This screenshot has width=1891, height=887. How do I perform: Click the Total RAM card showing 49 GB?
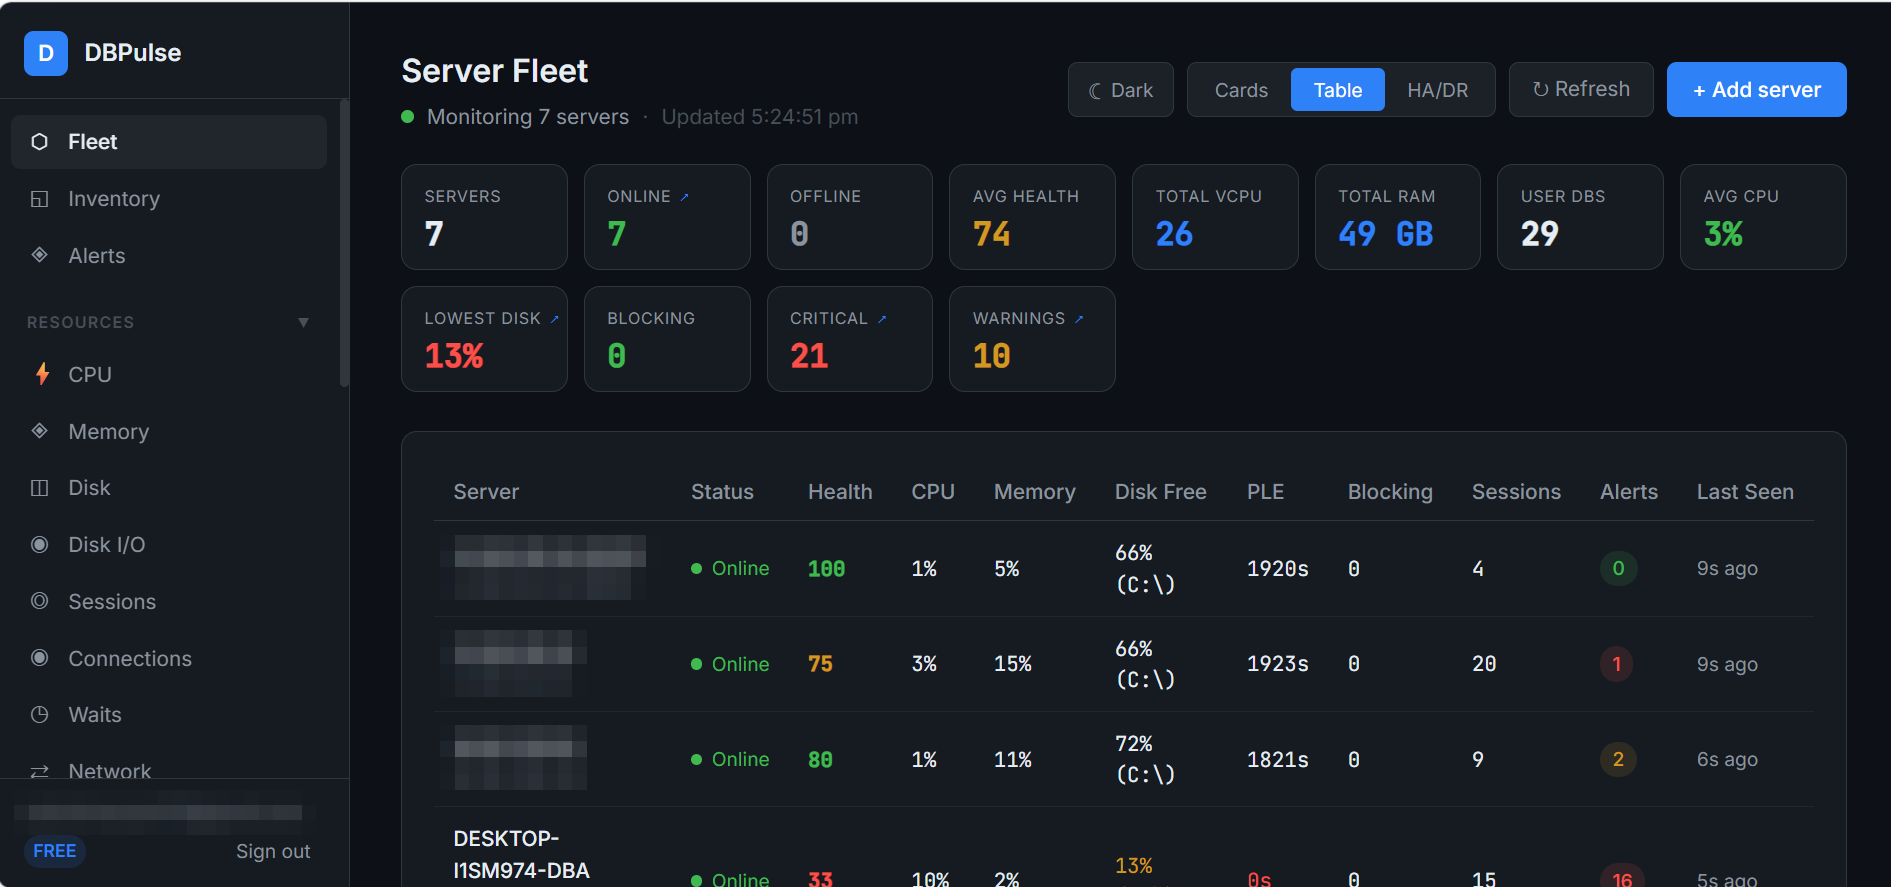1398,217
